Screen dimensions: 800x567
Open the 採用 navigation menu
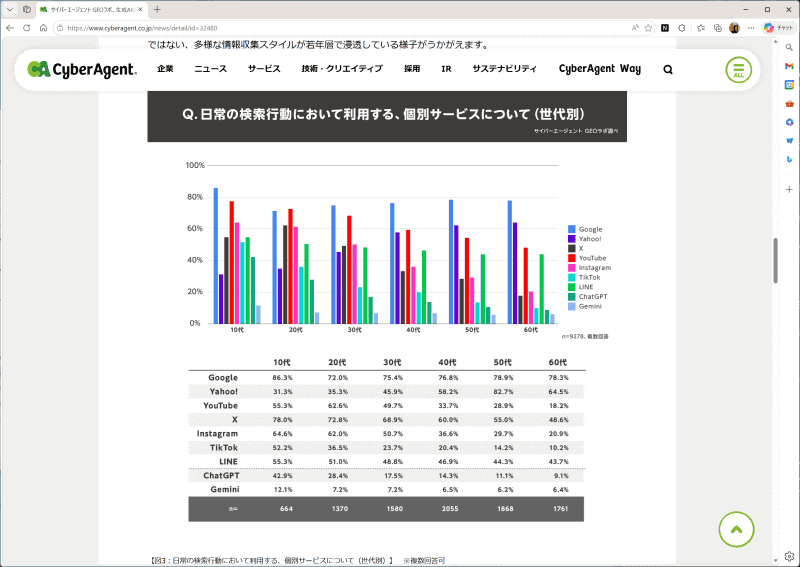[412, 68]
